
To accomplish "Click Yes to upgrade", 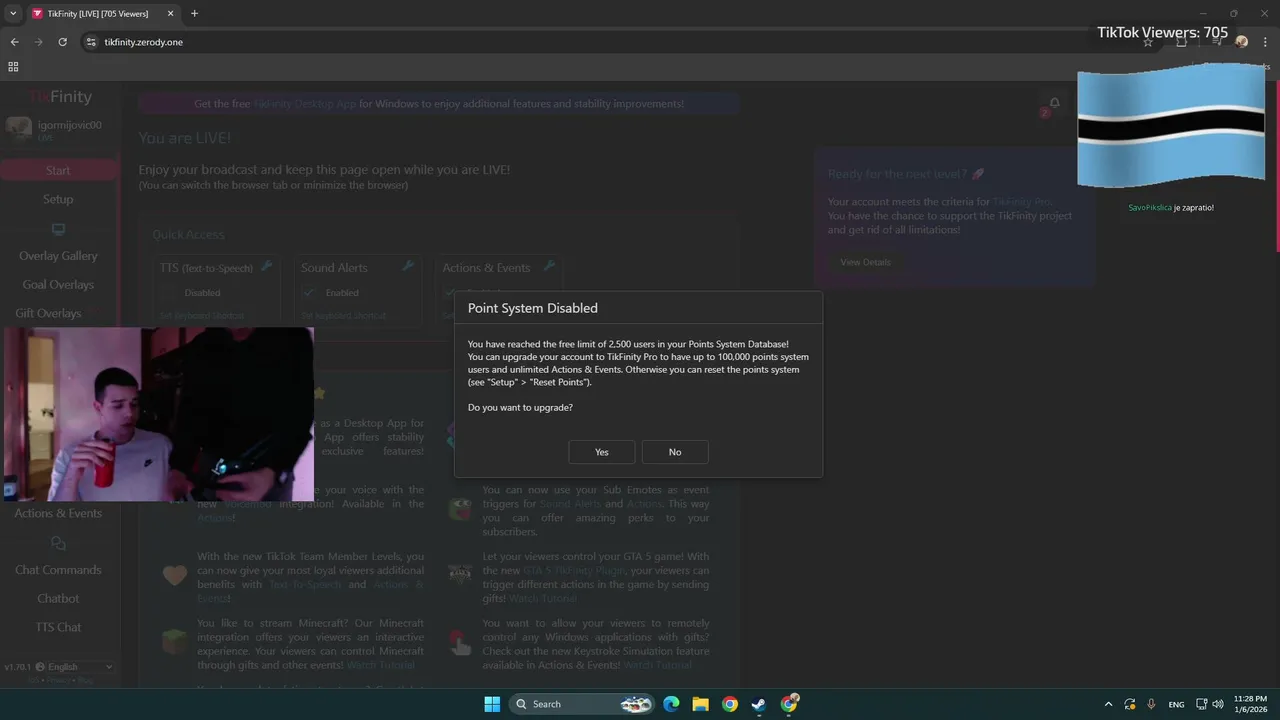I will pyautogui.click(x=602, y=452).
